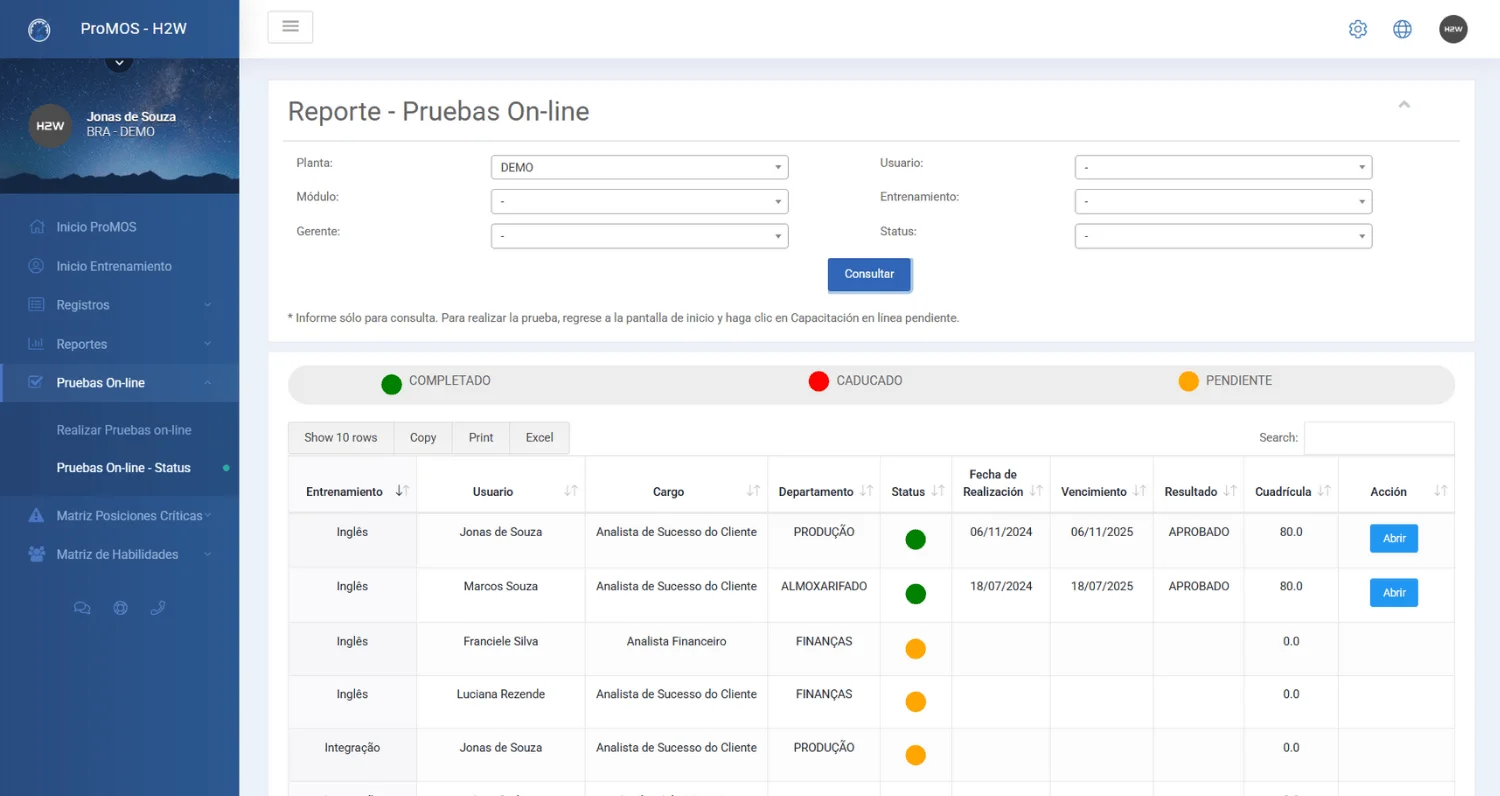1500x796 pixels.
Task: Toggle the hamburger sidebar menu button
Action: pyautogui.click(x=290, y=27)
